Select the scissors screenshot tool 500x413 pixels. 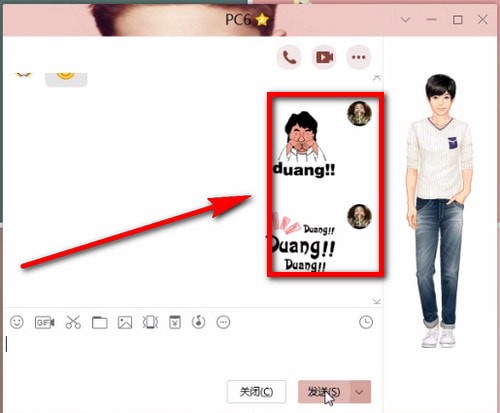click(73, 322)
